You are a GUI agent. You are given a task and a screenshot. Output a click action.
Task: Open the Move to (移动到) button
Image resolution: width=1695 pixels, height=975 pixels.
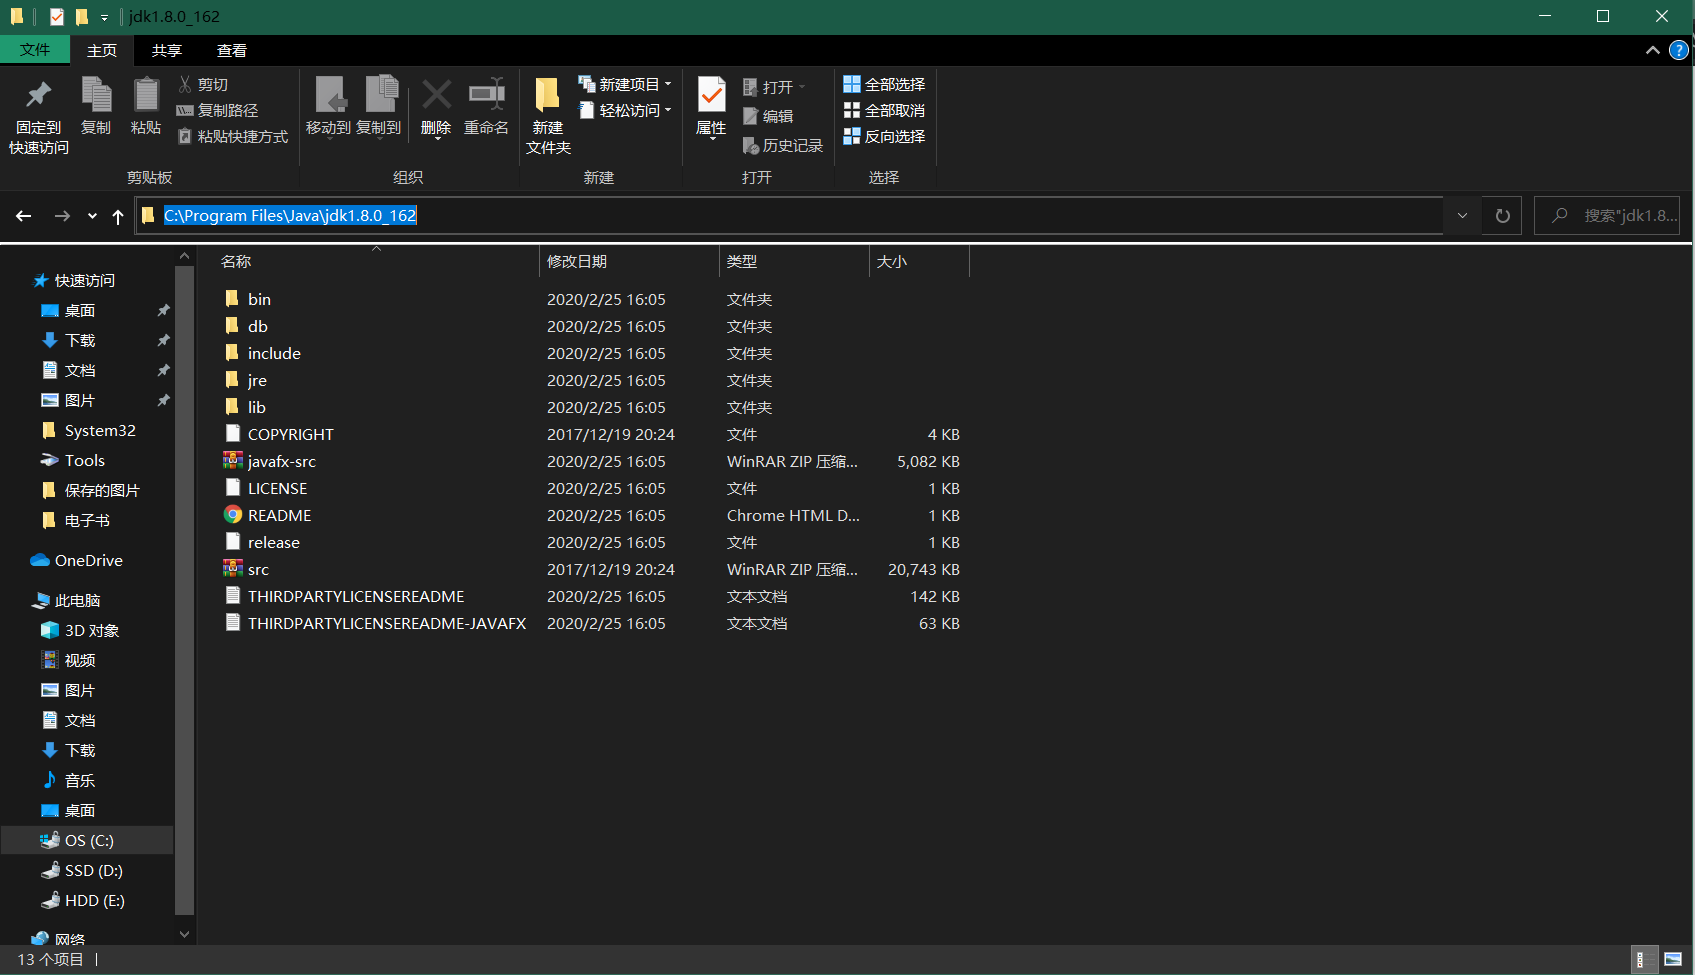click(329, 106)
